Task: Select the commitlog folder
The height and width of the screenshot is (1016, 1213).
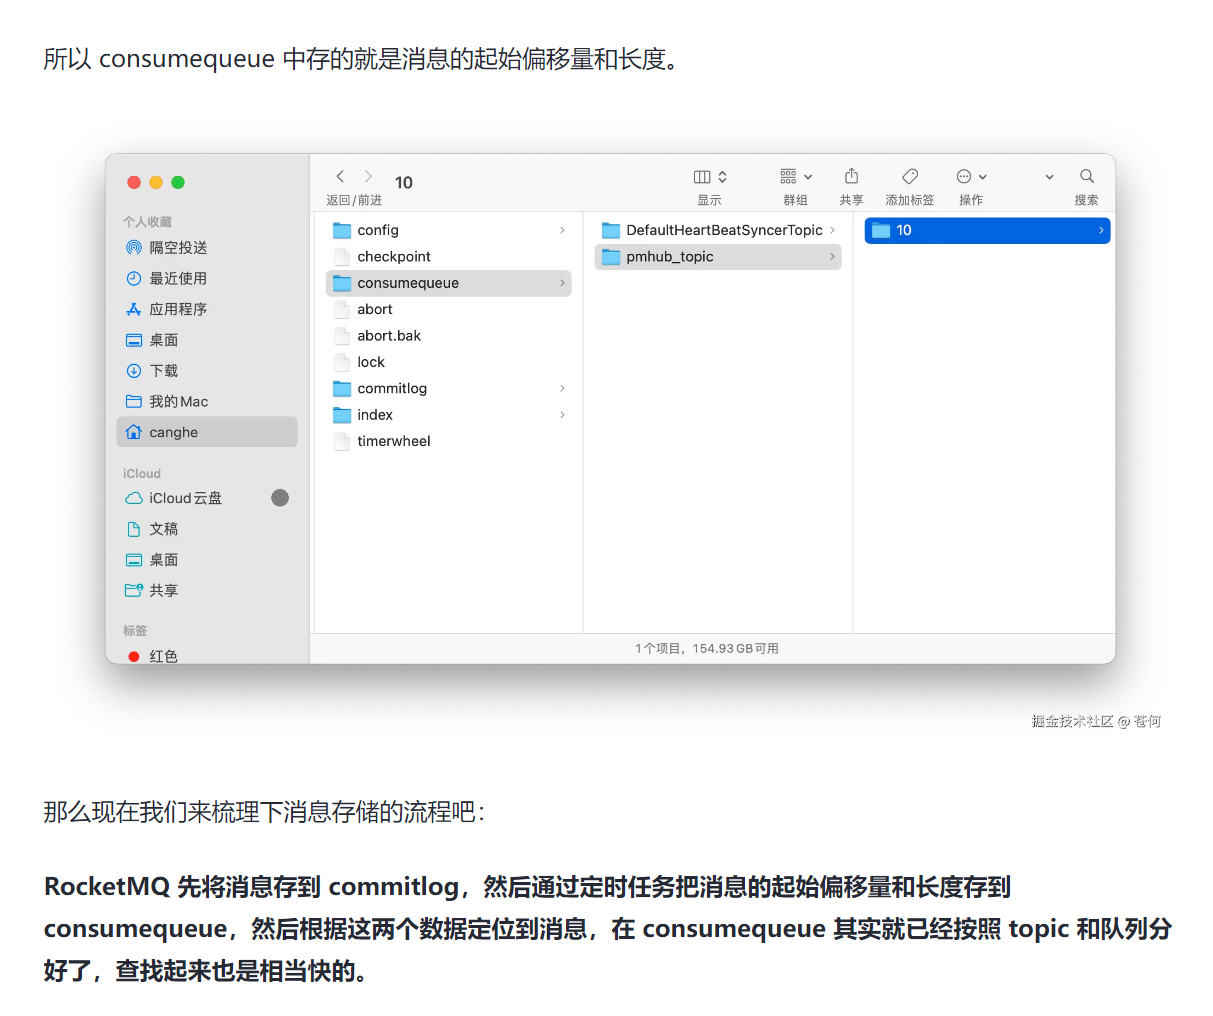Action: 448,388
